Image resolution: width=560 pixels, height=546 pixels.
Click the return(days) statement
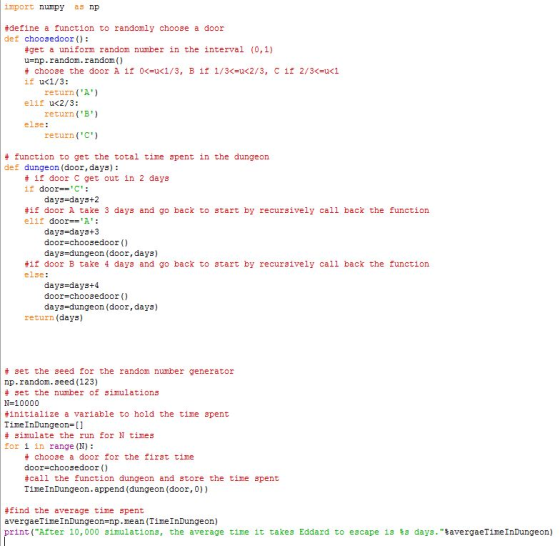54,317
